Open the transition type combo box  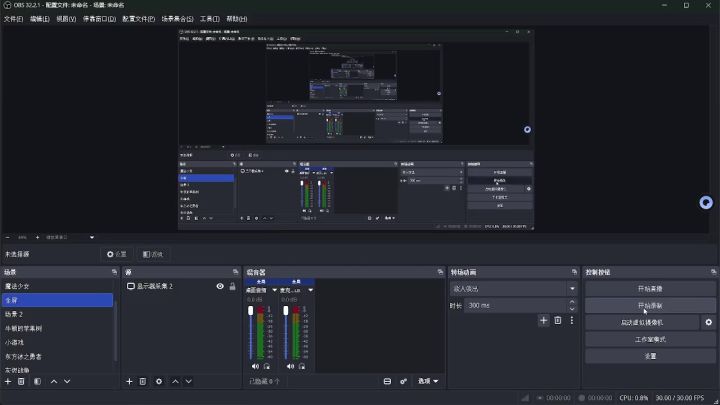tap(514, 289)
